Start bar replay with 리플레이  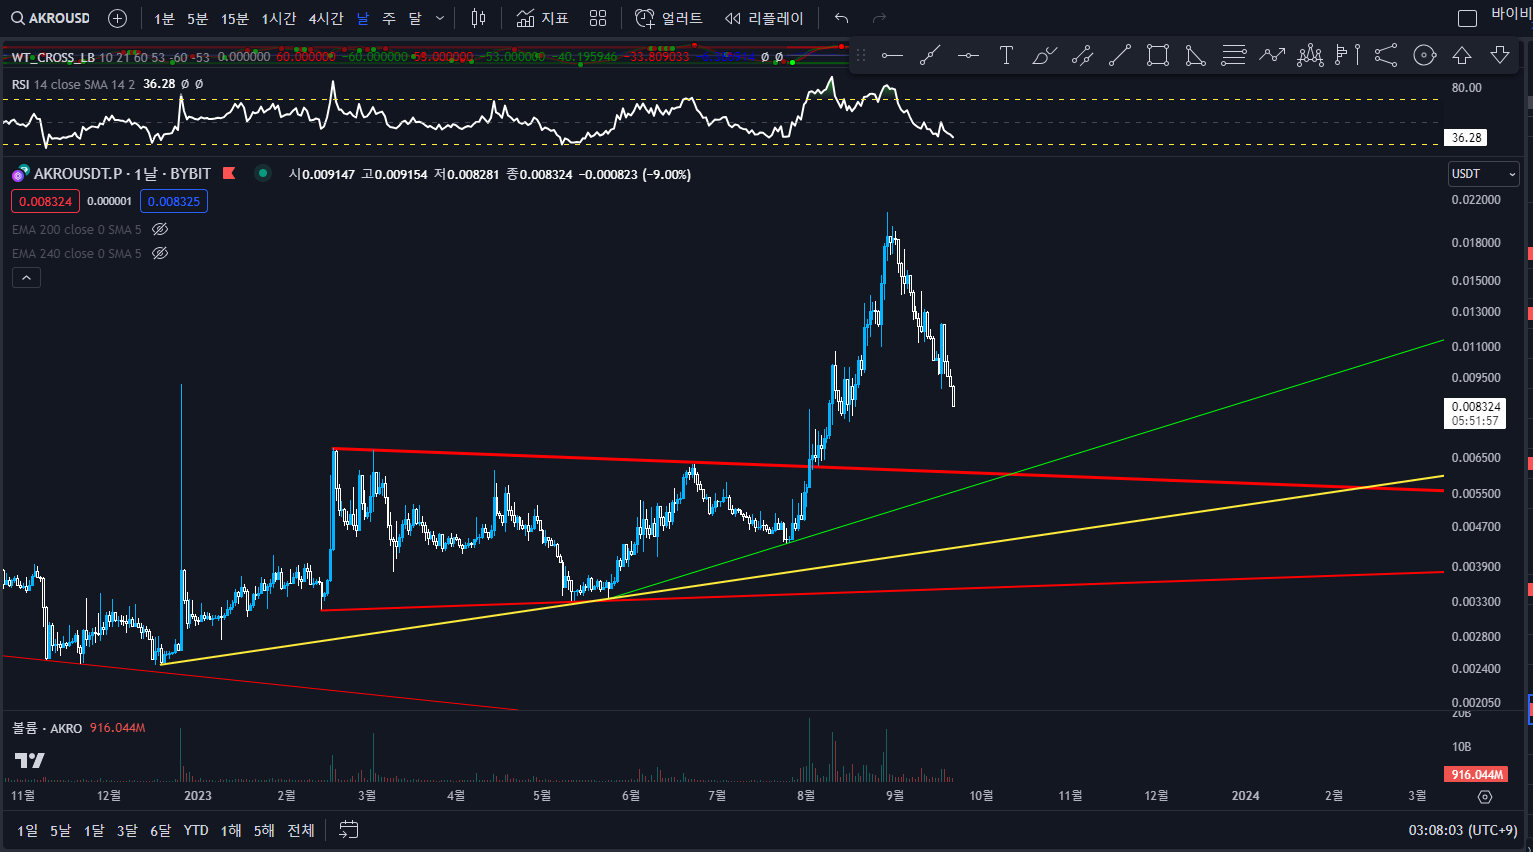764,18
